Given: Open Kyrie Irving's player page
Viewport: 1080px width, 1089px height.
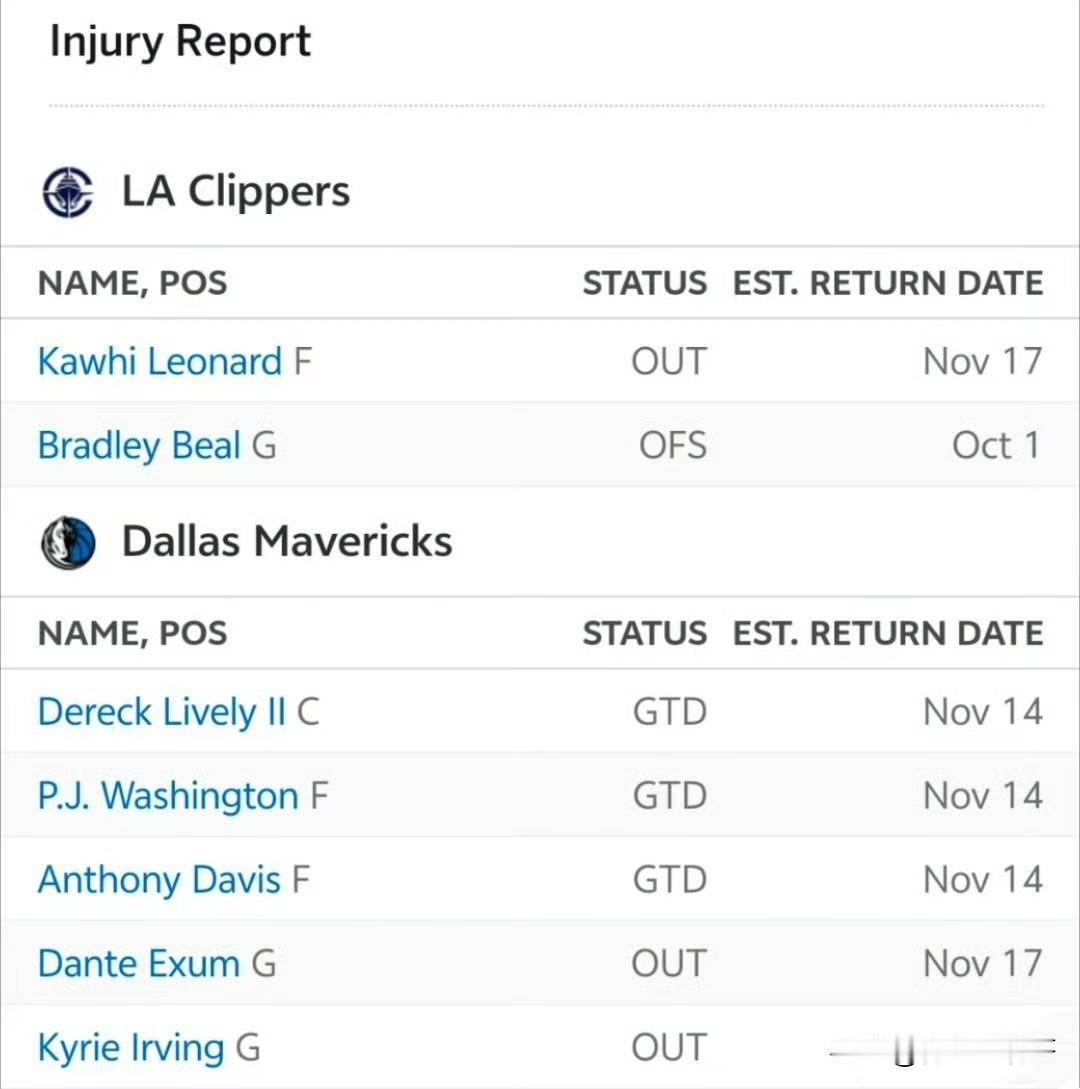Looking at the screenshot, I should [x=131, y=1048].
